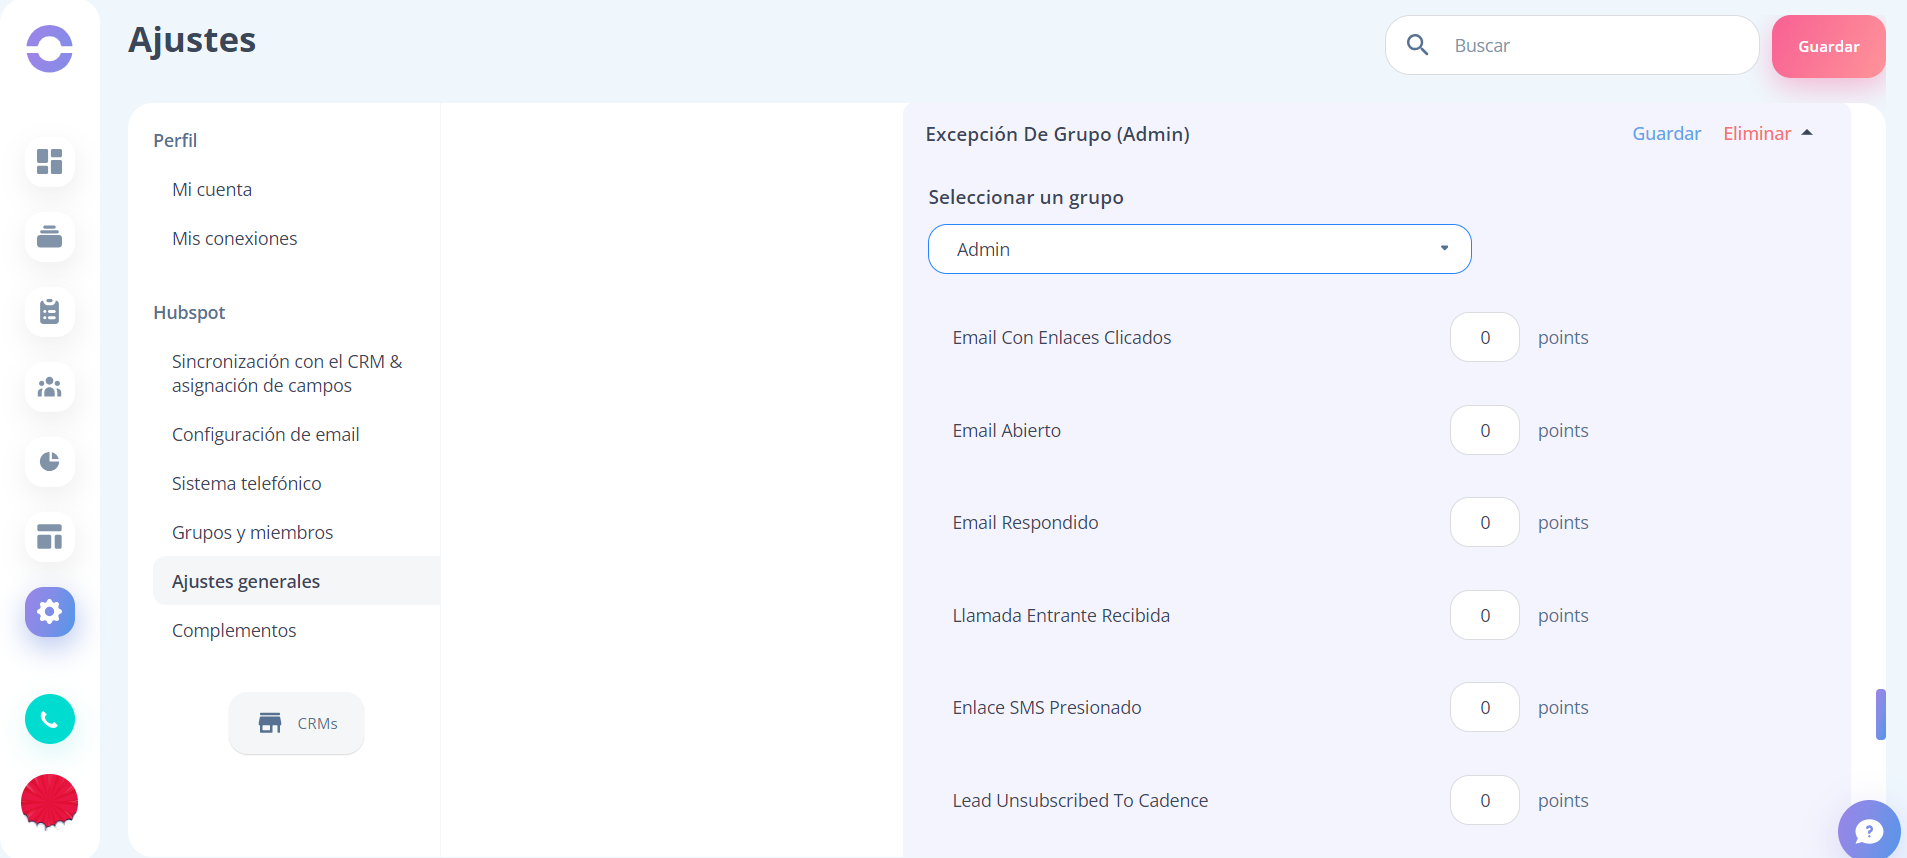Open Configuración de email
Screen dimensions: 1907x858
(x=266, y=434)
